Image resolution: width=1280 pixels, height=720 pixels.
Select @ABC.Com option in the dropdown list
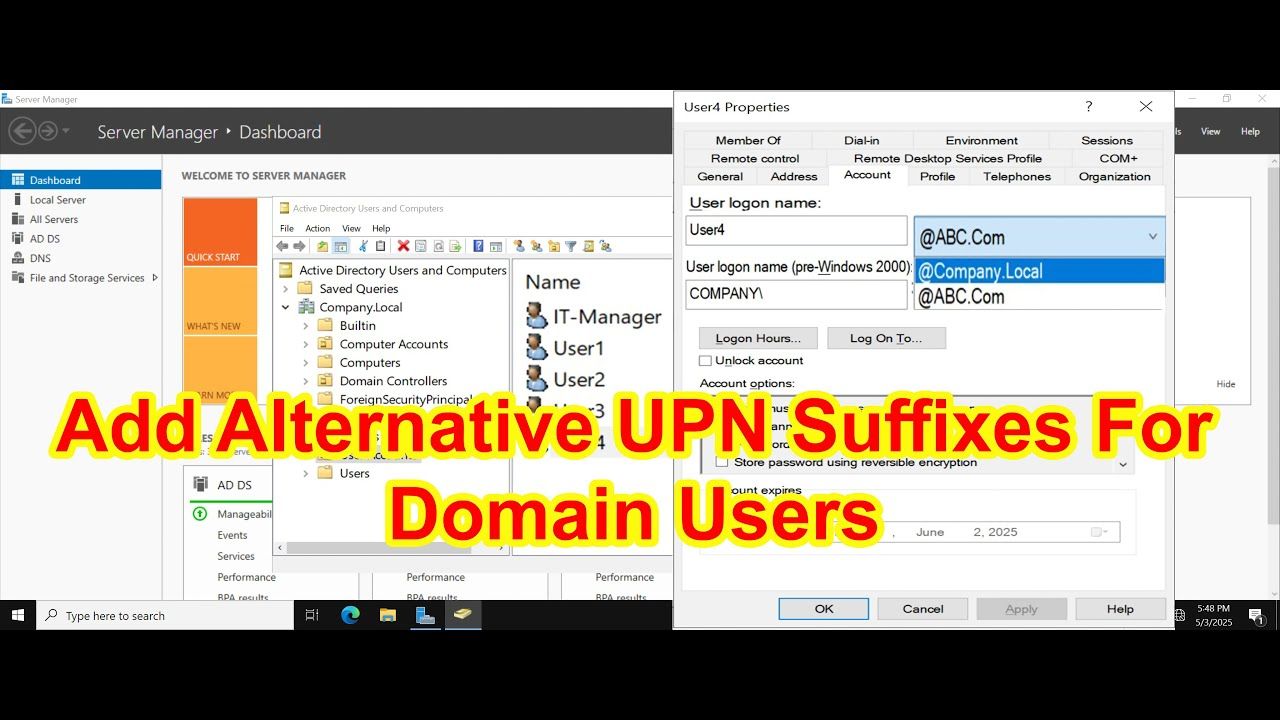click(x=1040, y=296)
